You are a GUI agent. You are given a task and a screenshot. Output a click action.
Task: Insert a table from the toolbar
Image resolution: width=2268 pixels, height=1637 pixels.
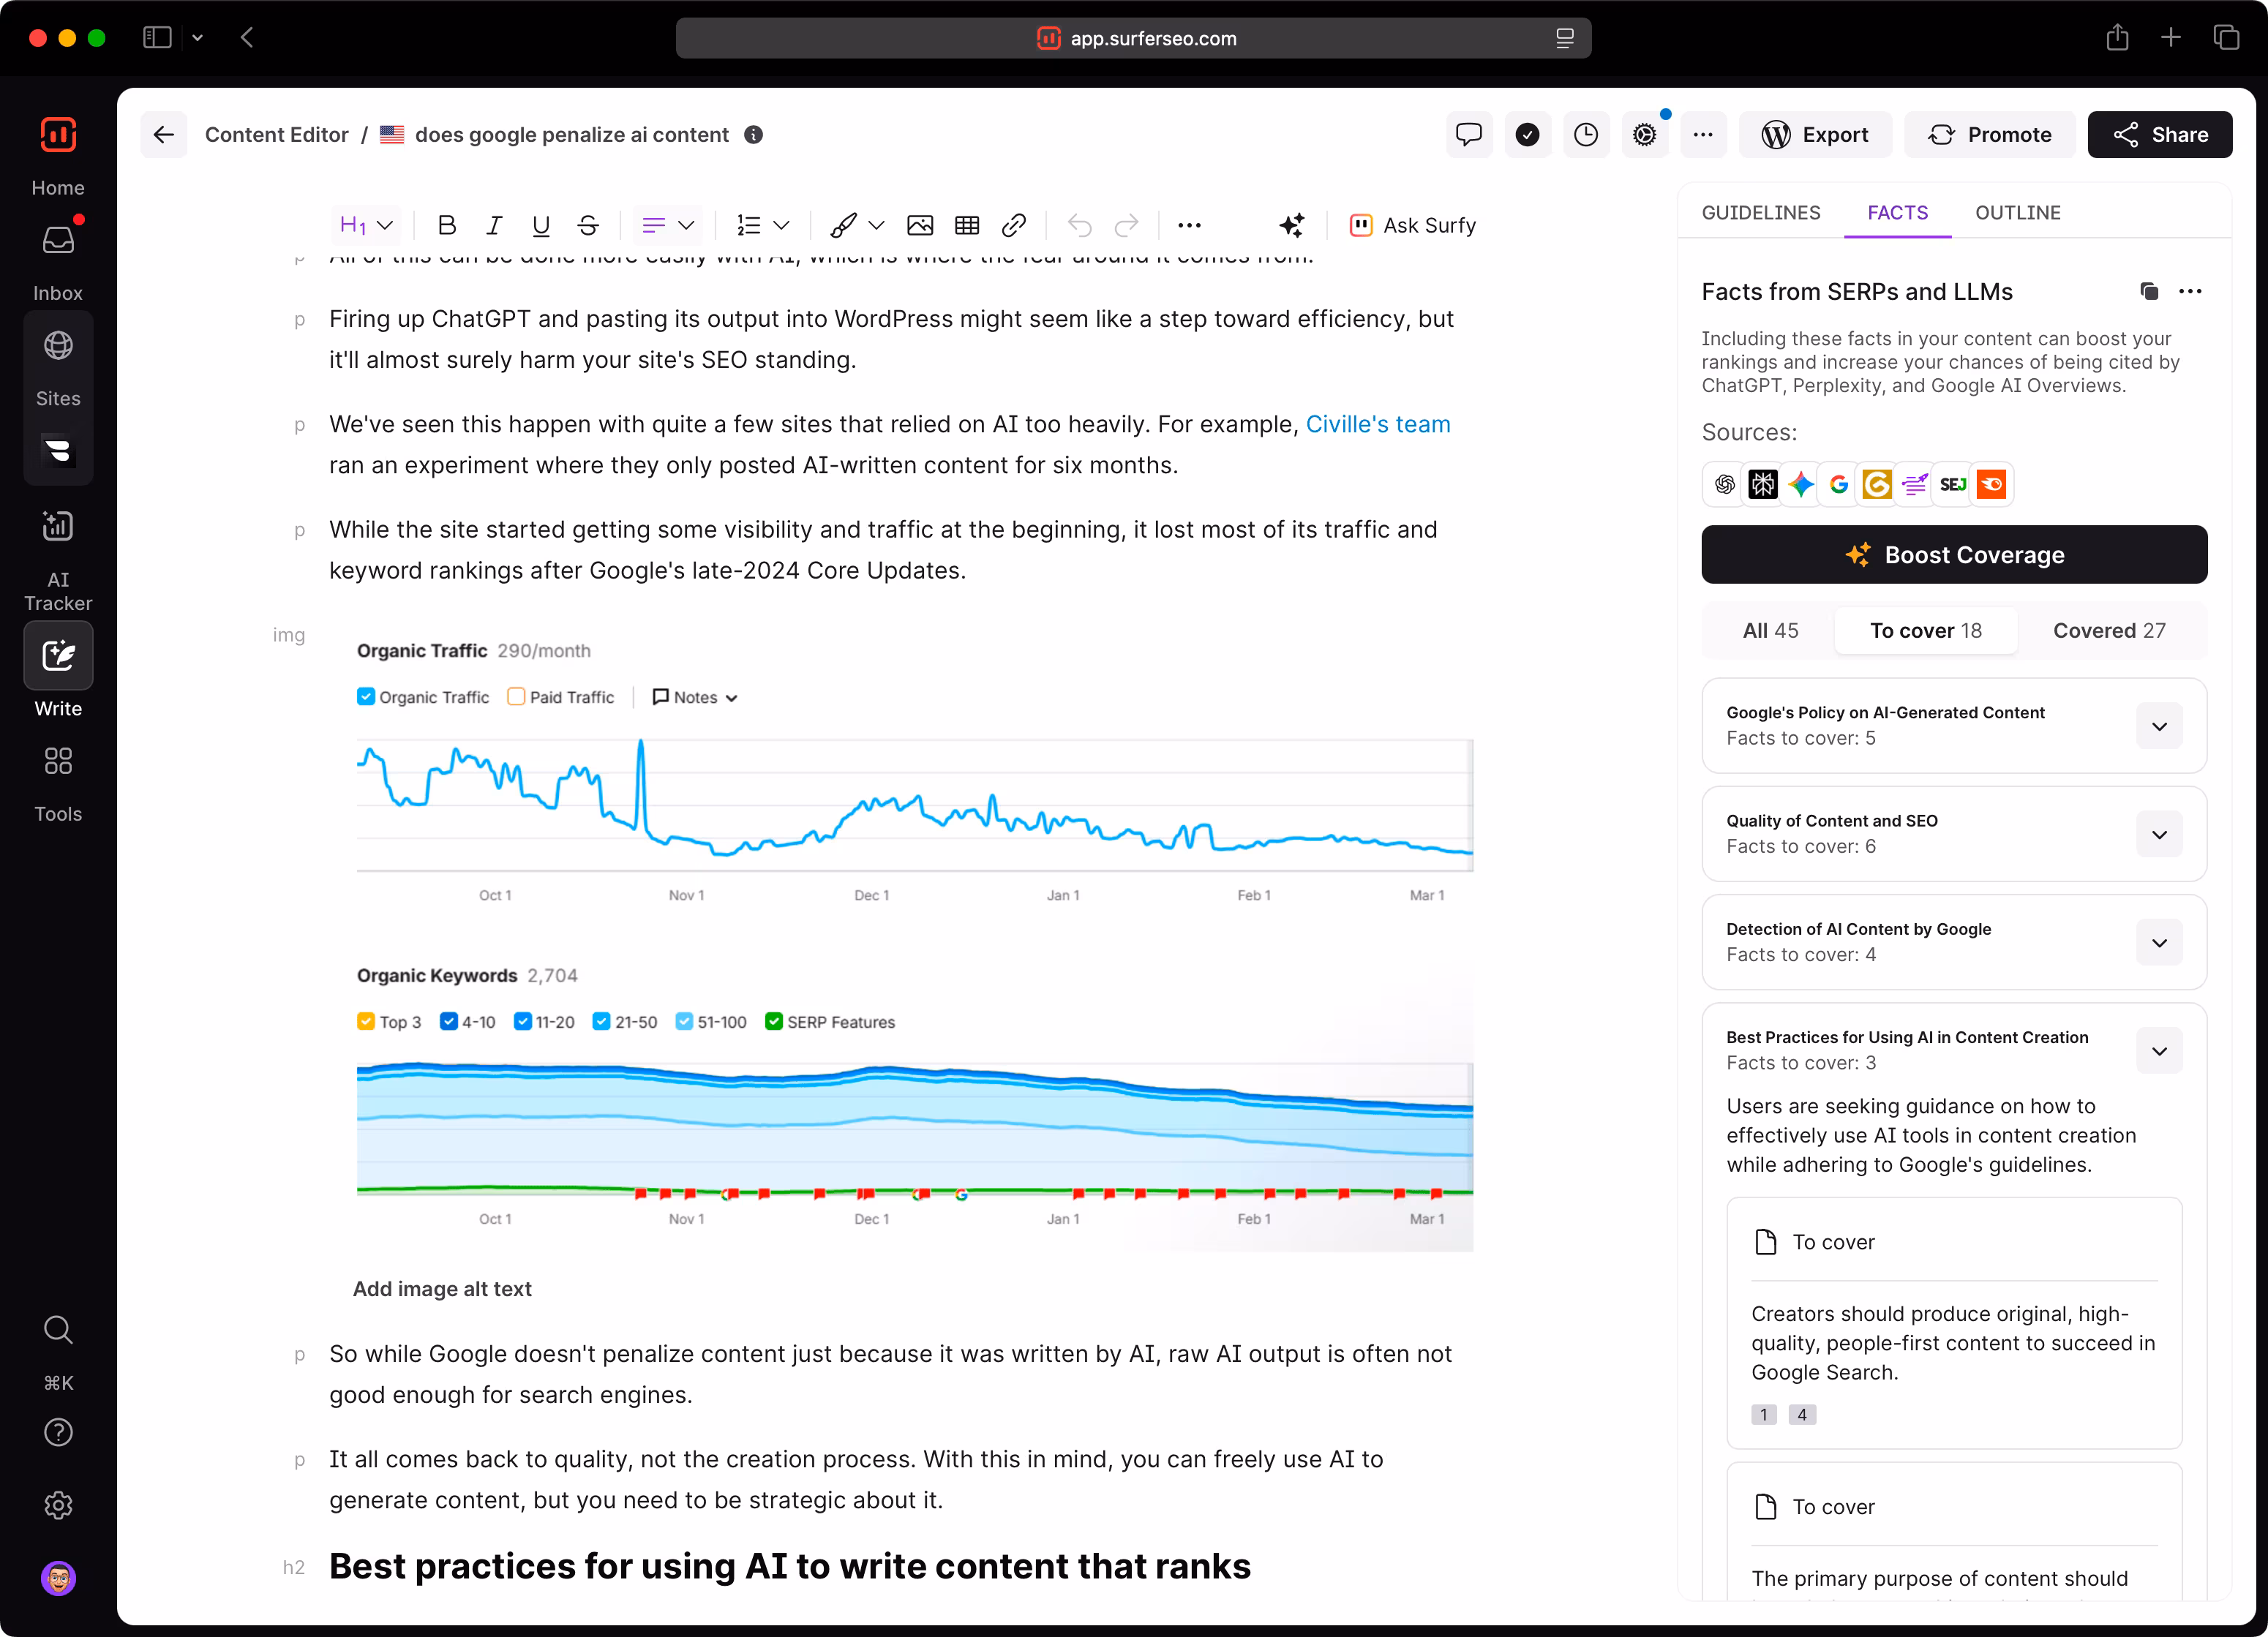tap(967, 225)
